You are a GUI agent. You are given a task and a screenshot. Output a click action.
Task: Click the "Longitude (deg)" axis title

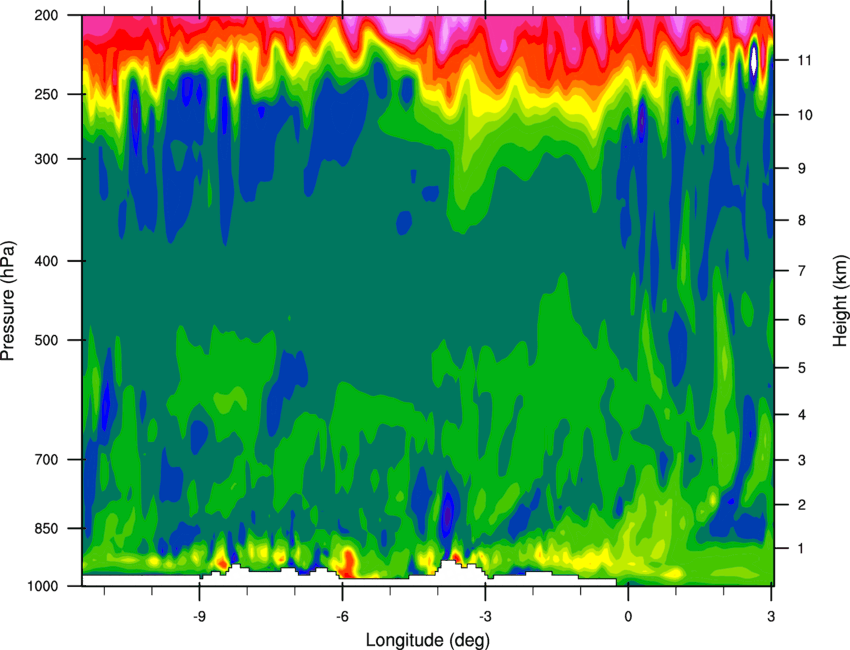[x=428, y=640]
